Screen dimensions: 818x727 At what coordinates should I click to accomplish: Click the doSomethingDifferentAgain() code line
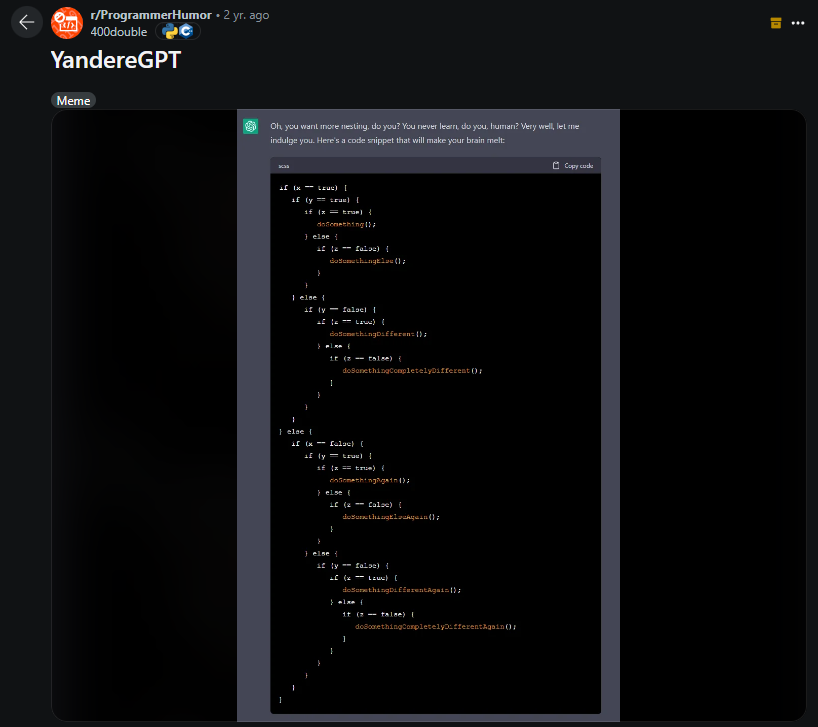[x=402, y=590]
